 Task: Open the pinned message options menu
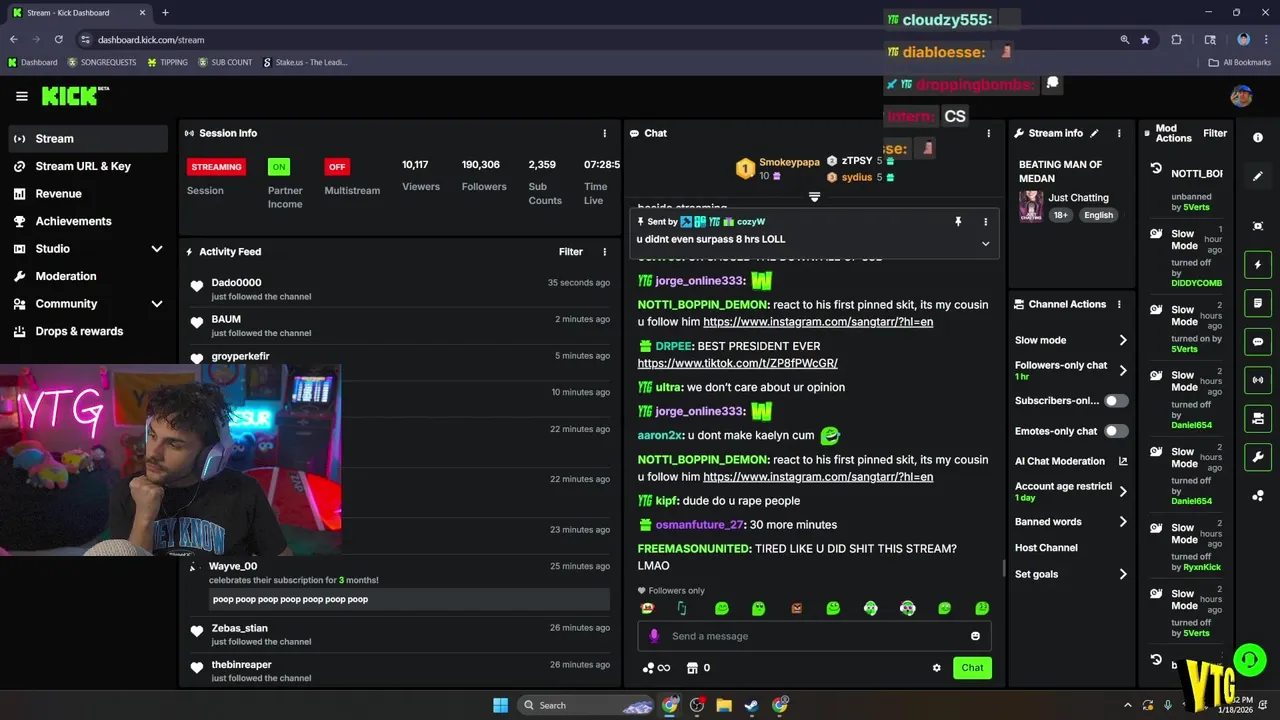(985, 222)
